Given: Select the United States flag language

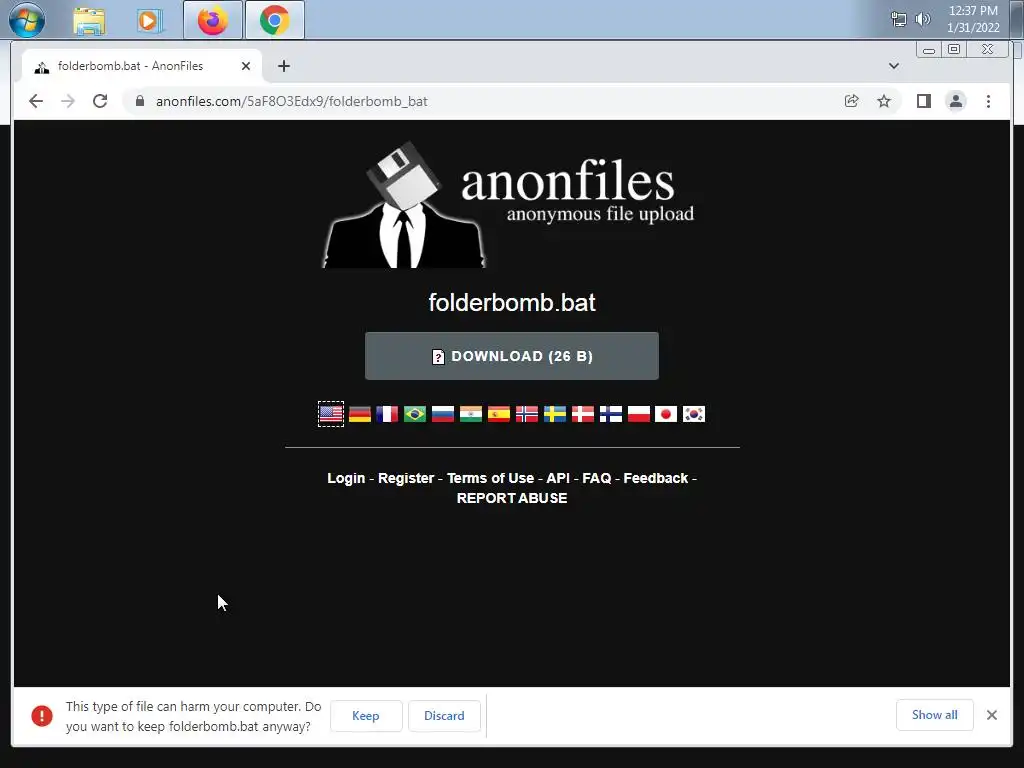Looking at the screenshot, I should coord(331,414).
